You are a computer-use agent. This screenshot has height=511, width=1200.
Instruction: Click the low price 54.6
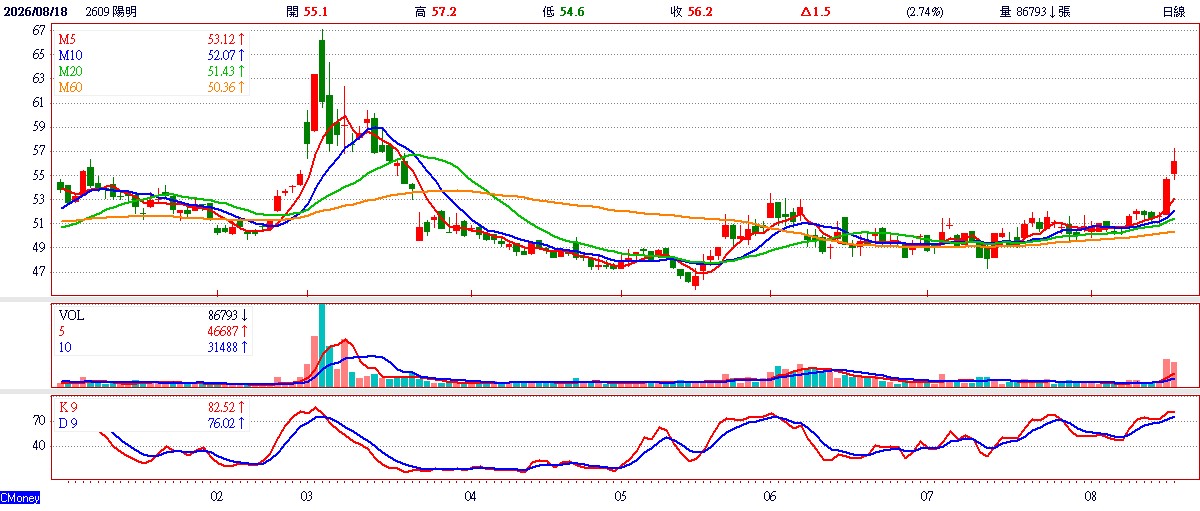click(x=571, y=12)
